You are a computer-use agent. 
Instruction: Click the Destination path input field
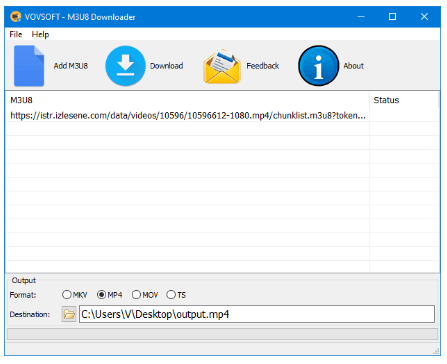click(x=257, y=314)
